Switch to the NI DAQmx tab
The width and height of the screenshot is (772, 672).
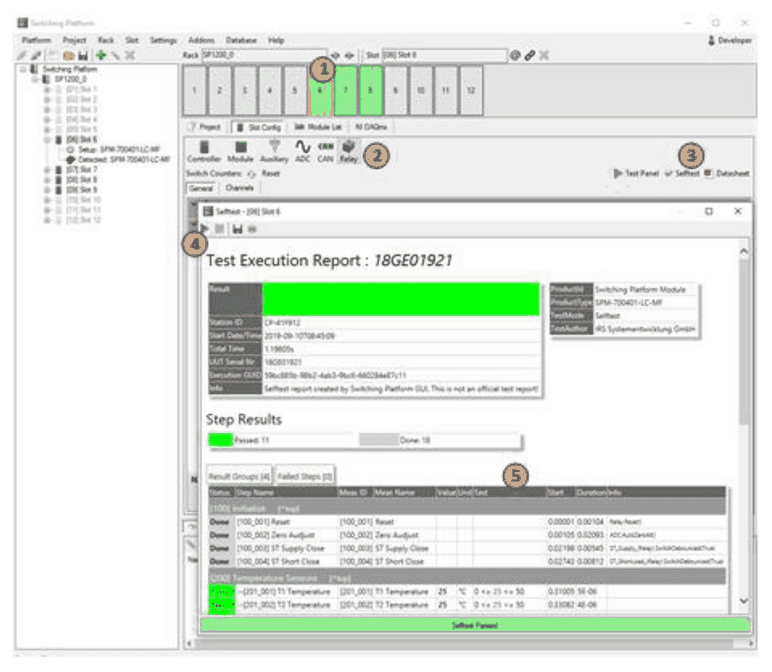tap(371, 127)
